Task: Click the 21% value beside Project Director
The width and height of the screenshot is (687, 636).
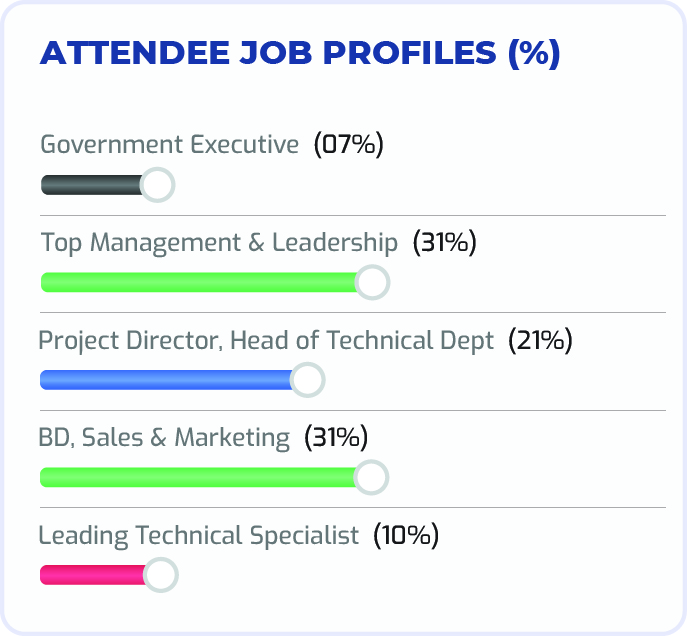Action: (x=540, y=340)
